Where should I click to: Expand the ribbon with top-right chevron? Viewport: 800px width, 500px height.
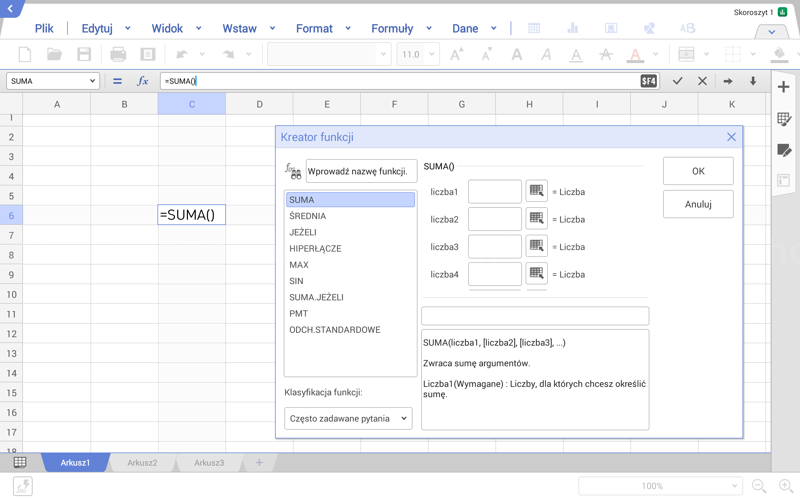point(771,31)
